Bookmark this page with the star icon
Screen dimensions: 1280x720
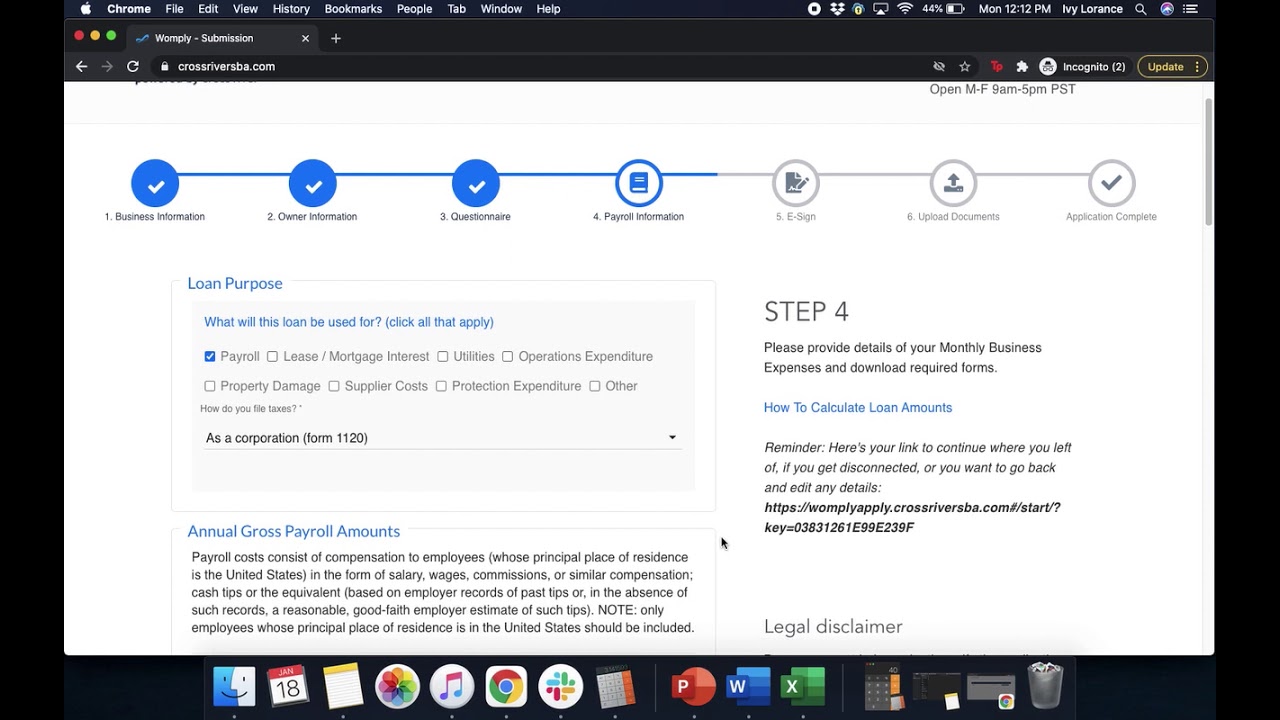click(965, 67)
